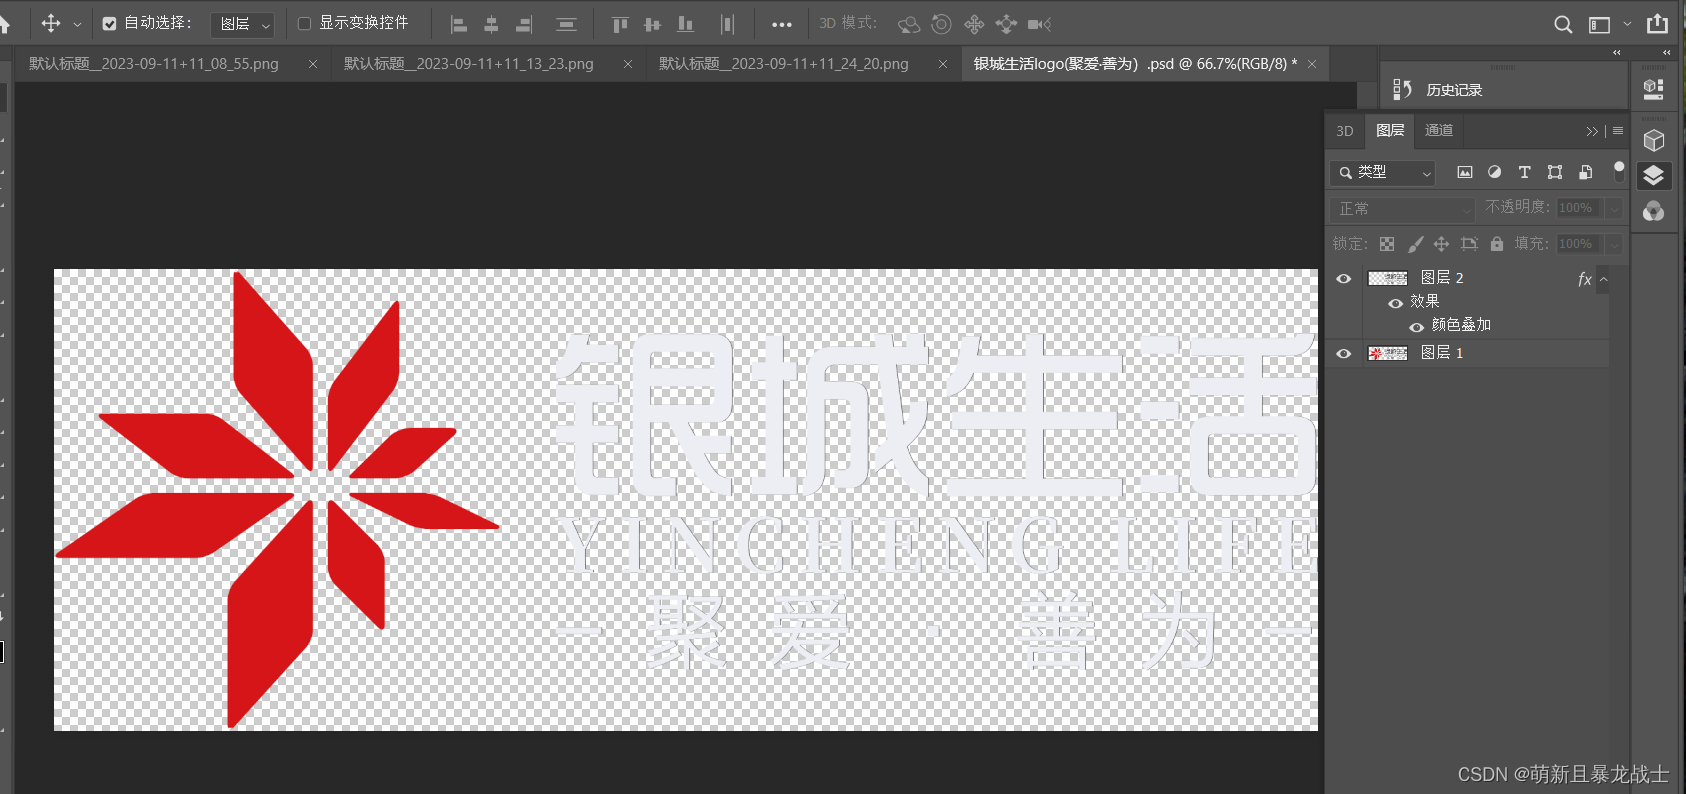Lock position move icon
This screenshot has height=794, width=1686.
click(x=1441, y=244)
